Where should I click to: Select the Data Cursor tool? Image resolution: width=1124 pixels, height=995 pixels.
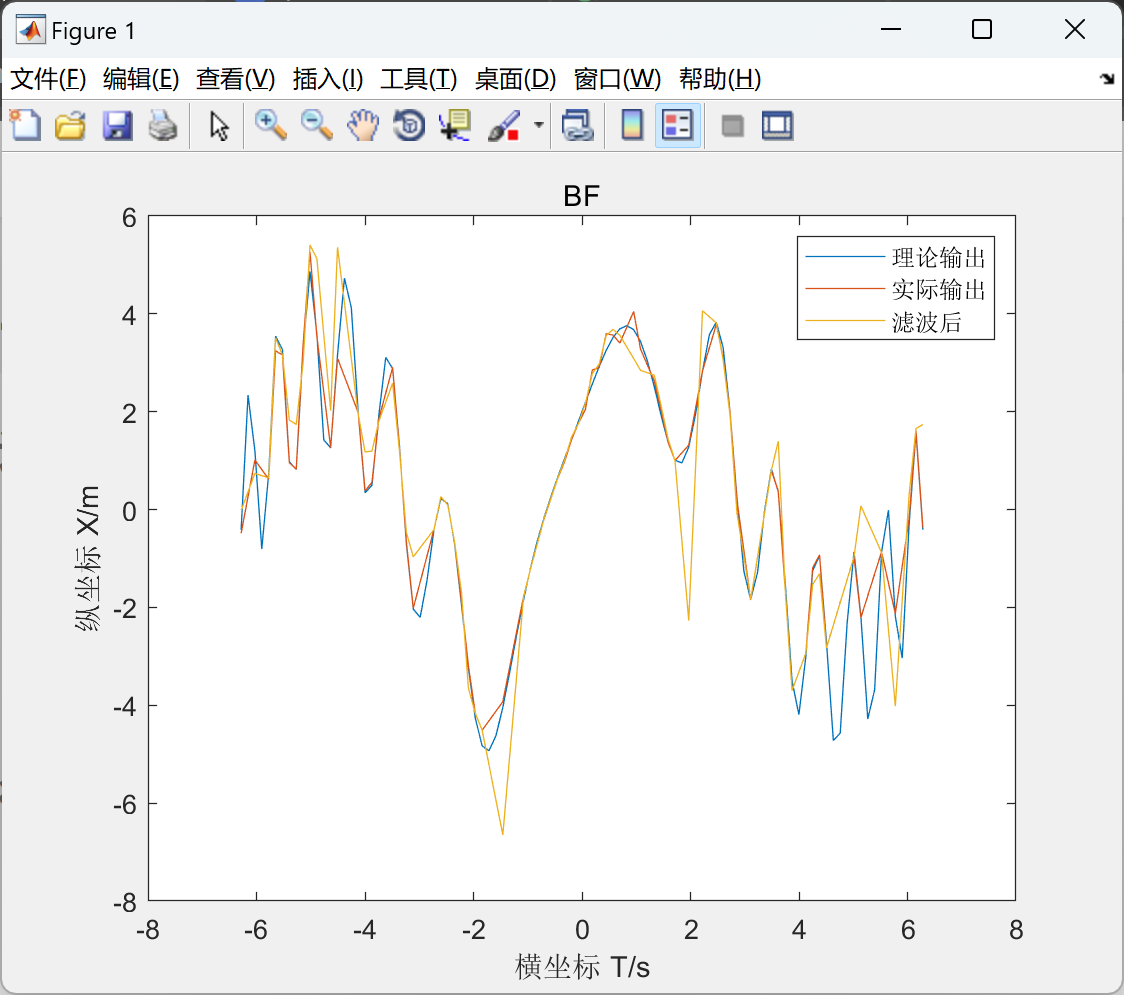pos(455,125)
